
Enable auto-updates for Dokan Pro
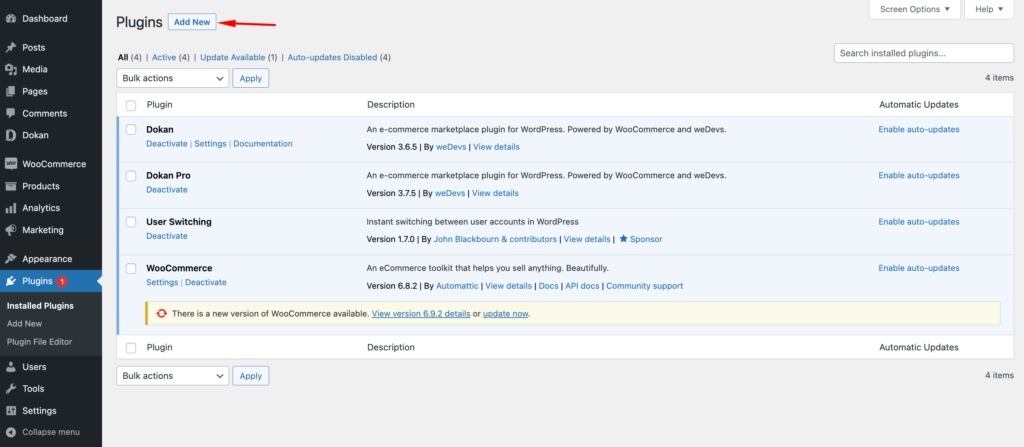tap(919, 176)
